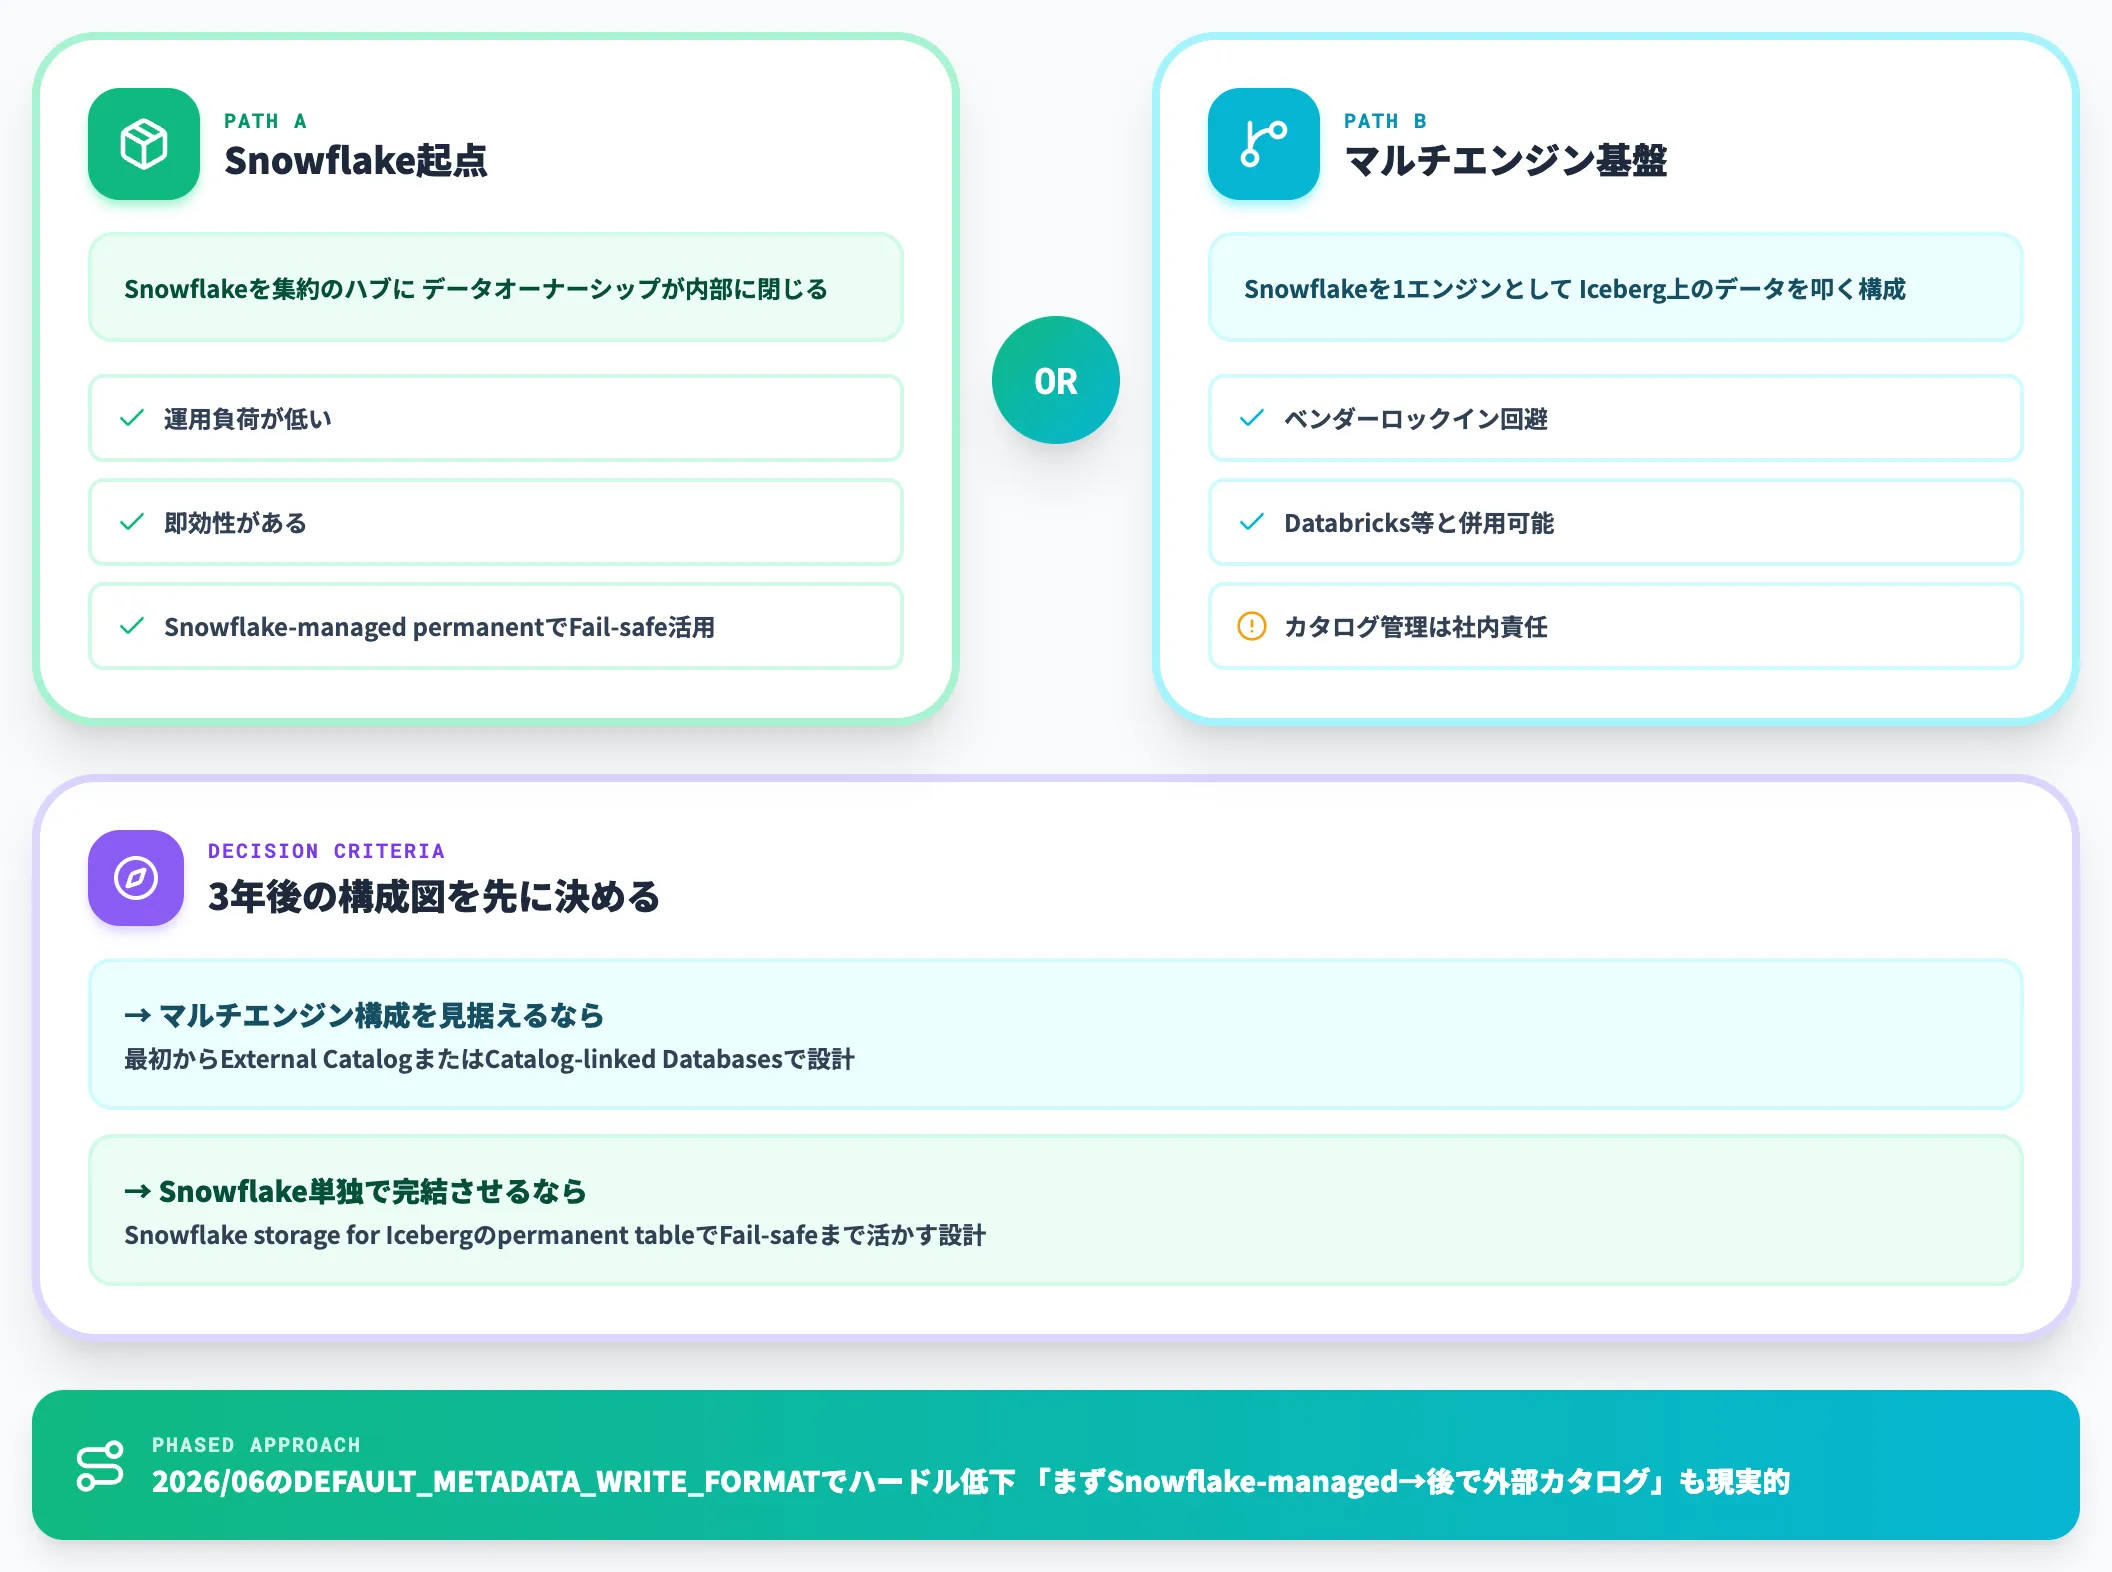
Task: Click the Databricks等と併用可能 text
Action: pos(1419,523)
